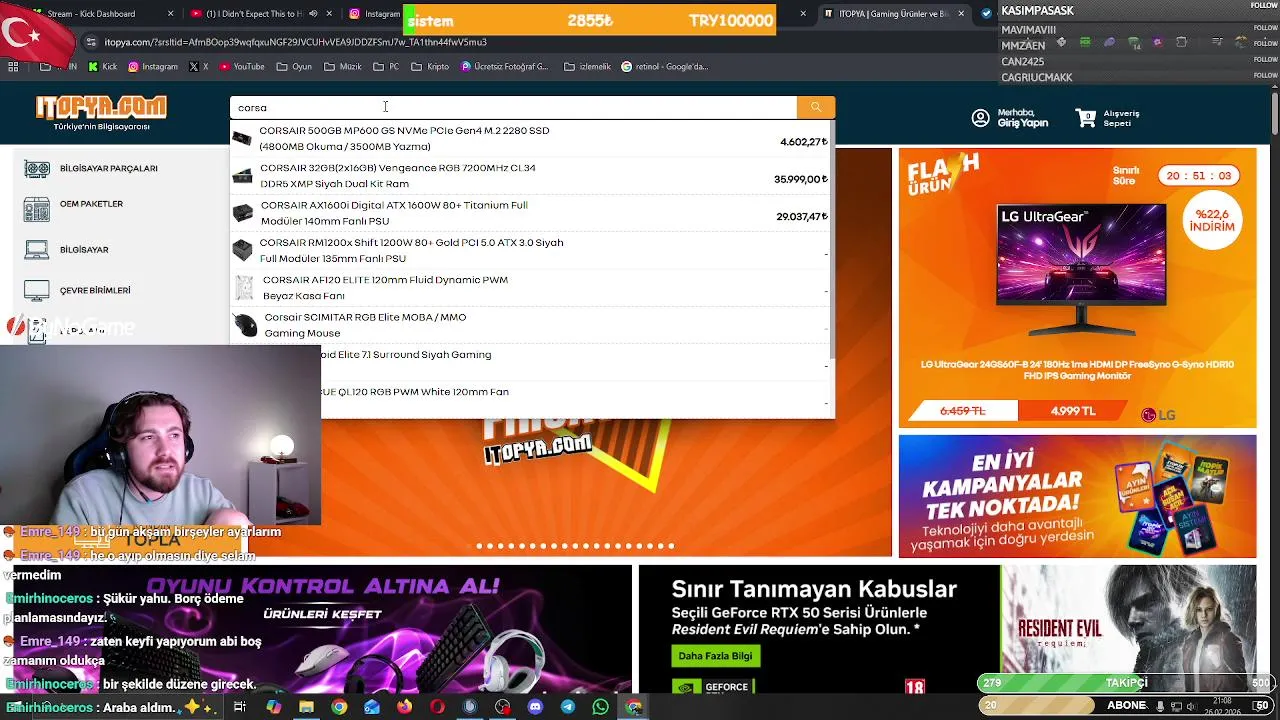Expand the Kripto bookmark folder

click(x=430, y=66)
